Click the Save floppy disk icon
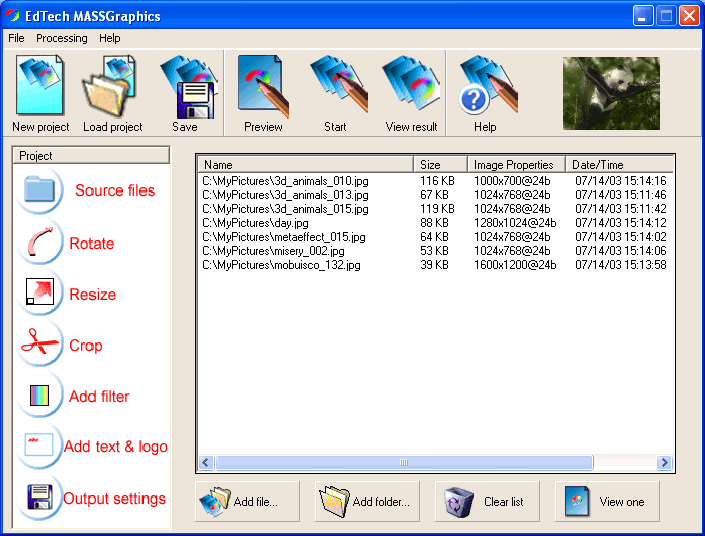This screenshot has height=536, width=705. click(188, 87)
